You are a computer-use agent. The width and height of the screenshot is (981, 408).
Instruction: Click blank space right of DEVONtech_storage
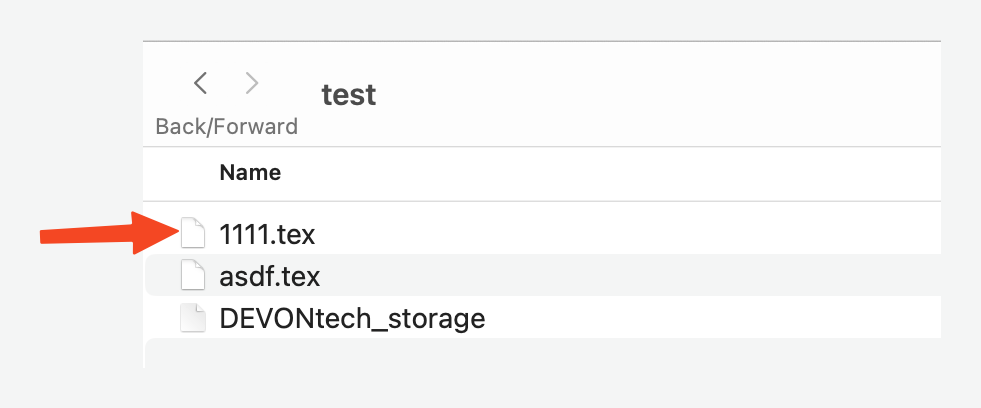coord(700,319)
